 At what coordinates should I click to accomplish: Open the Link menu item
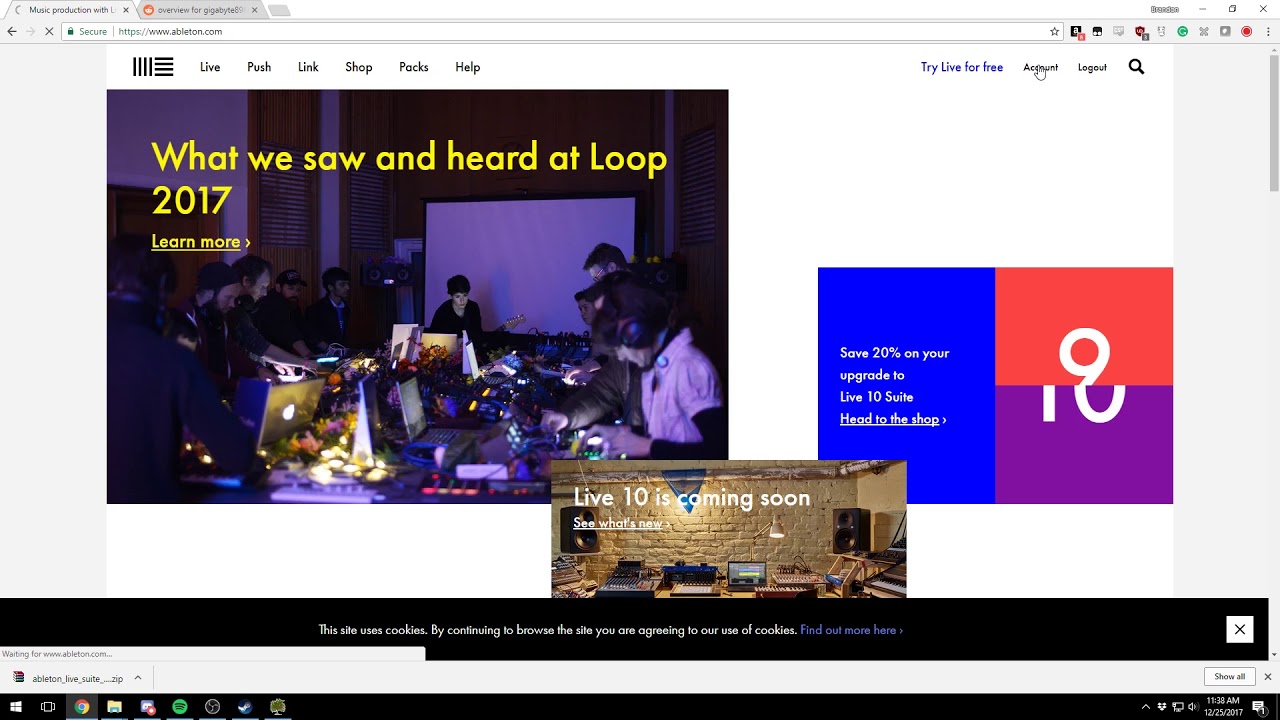click(x=308, y=67)
